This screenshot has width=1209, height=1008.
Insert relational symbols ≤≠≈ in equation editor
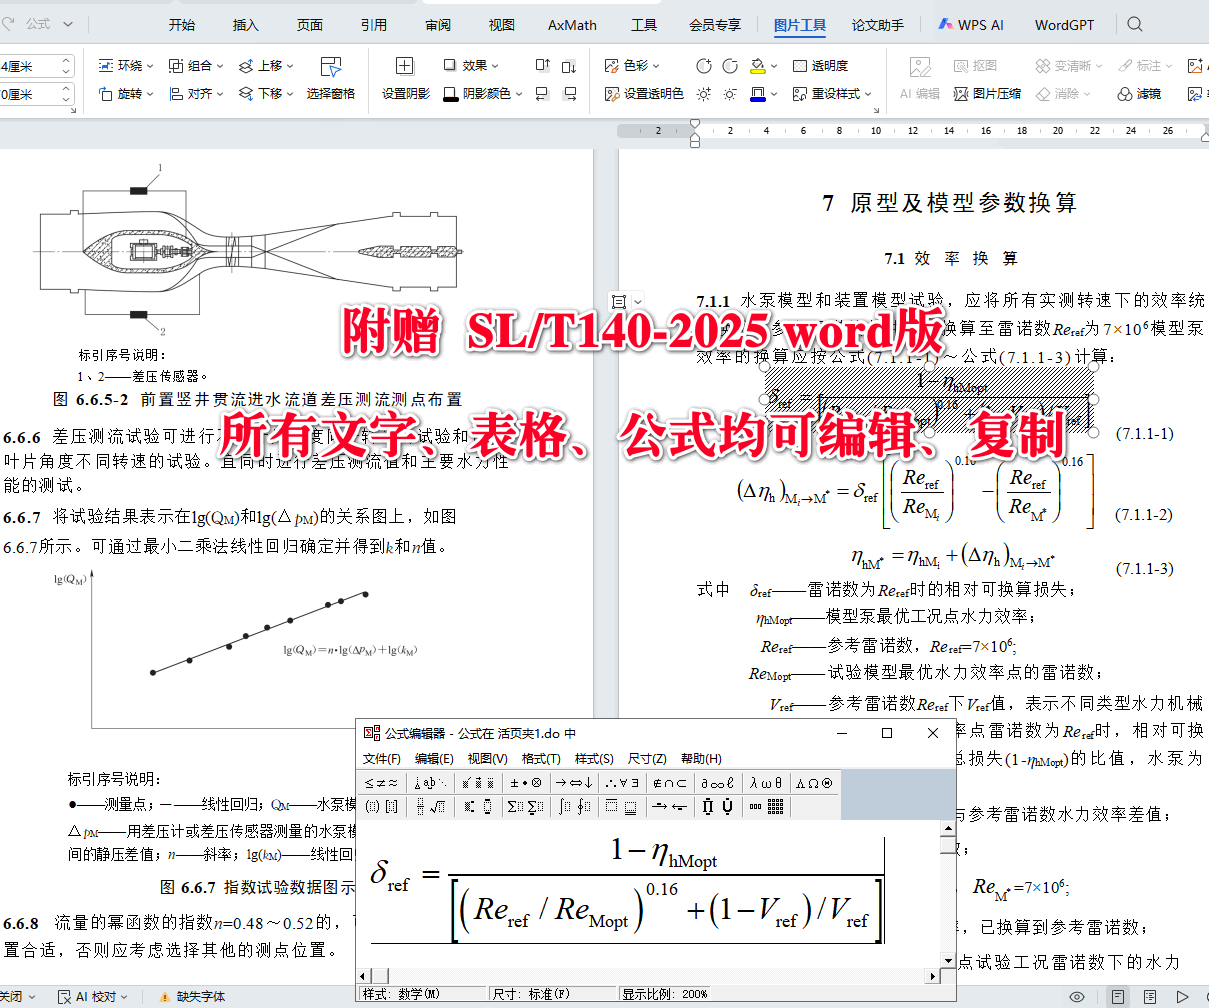tap(381, 782)
